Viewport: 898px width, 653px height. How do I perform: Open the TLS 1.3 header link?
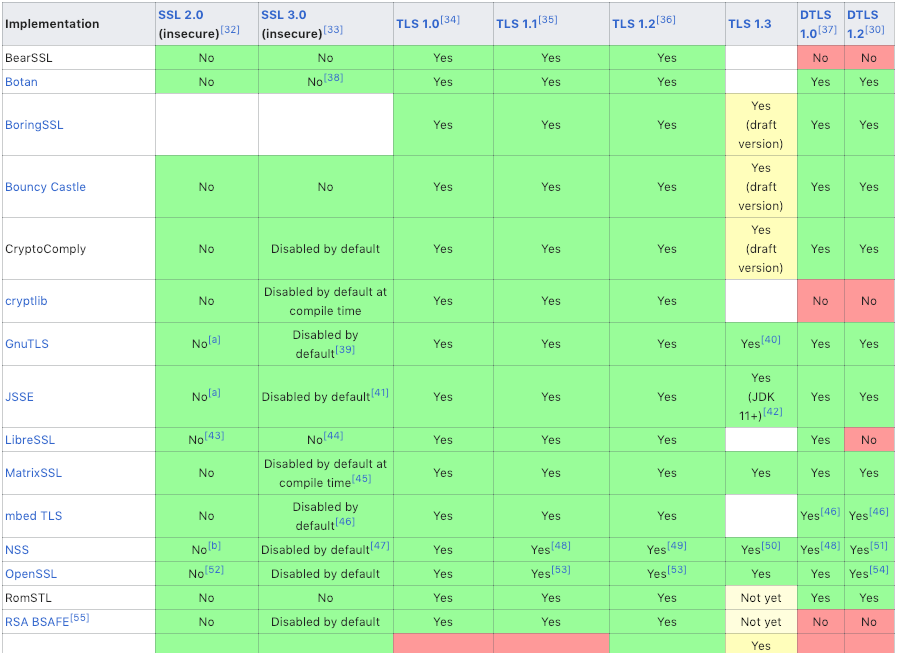coord(749,24)
